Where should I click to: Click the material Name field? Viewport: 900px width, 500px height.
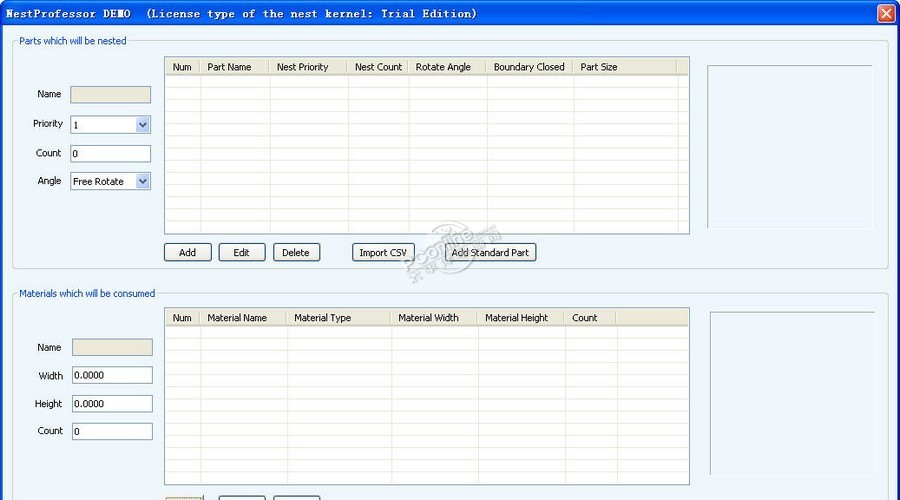112,347
